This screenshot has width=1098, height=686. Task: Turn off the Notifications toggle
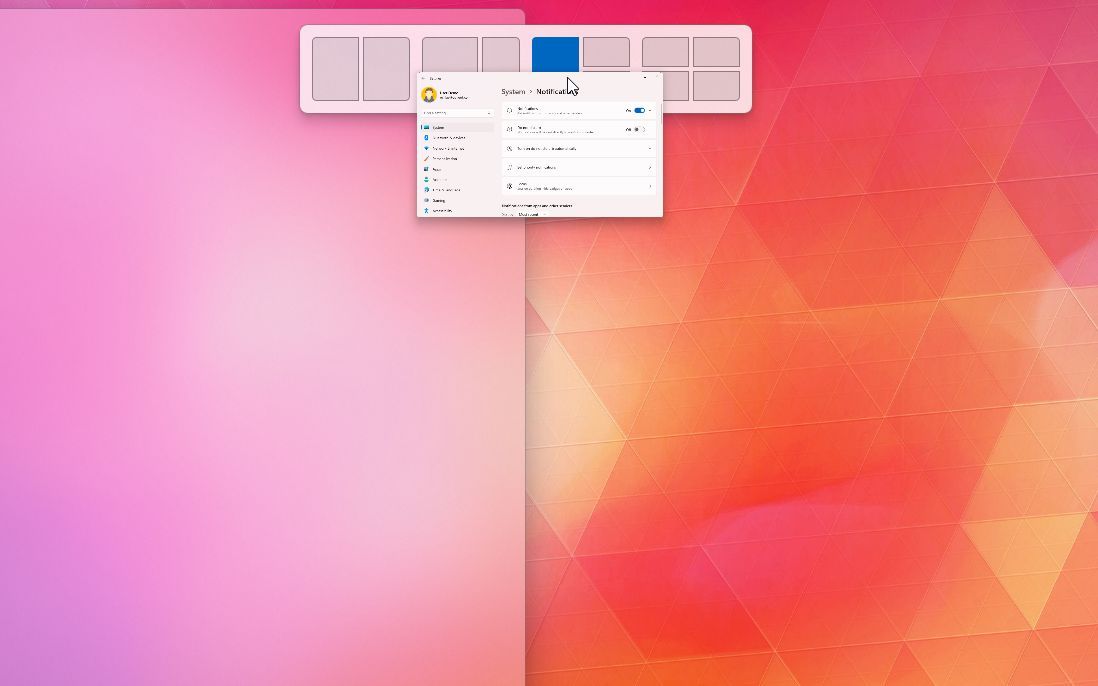click(x=639, y=110)
